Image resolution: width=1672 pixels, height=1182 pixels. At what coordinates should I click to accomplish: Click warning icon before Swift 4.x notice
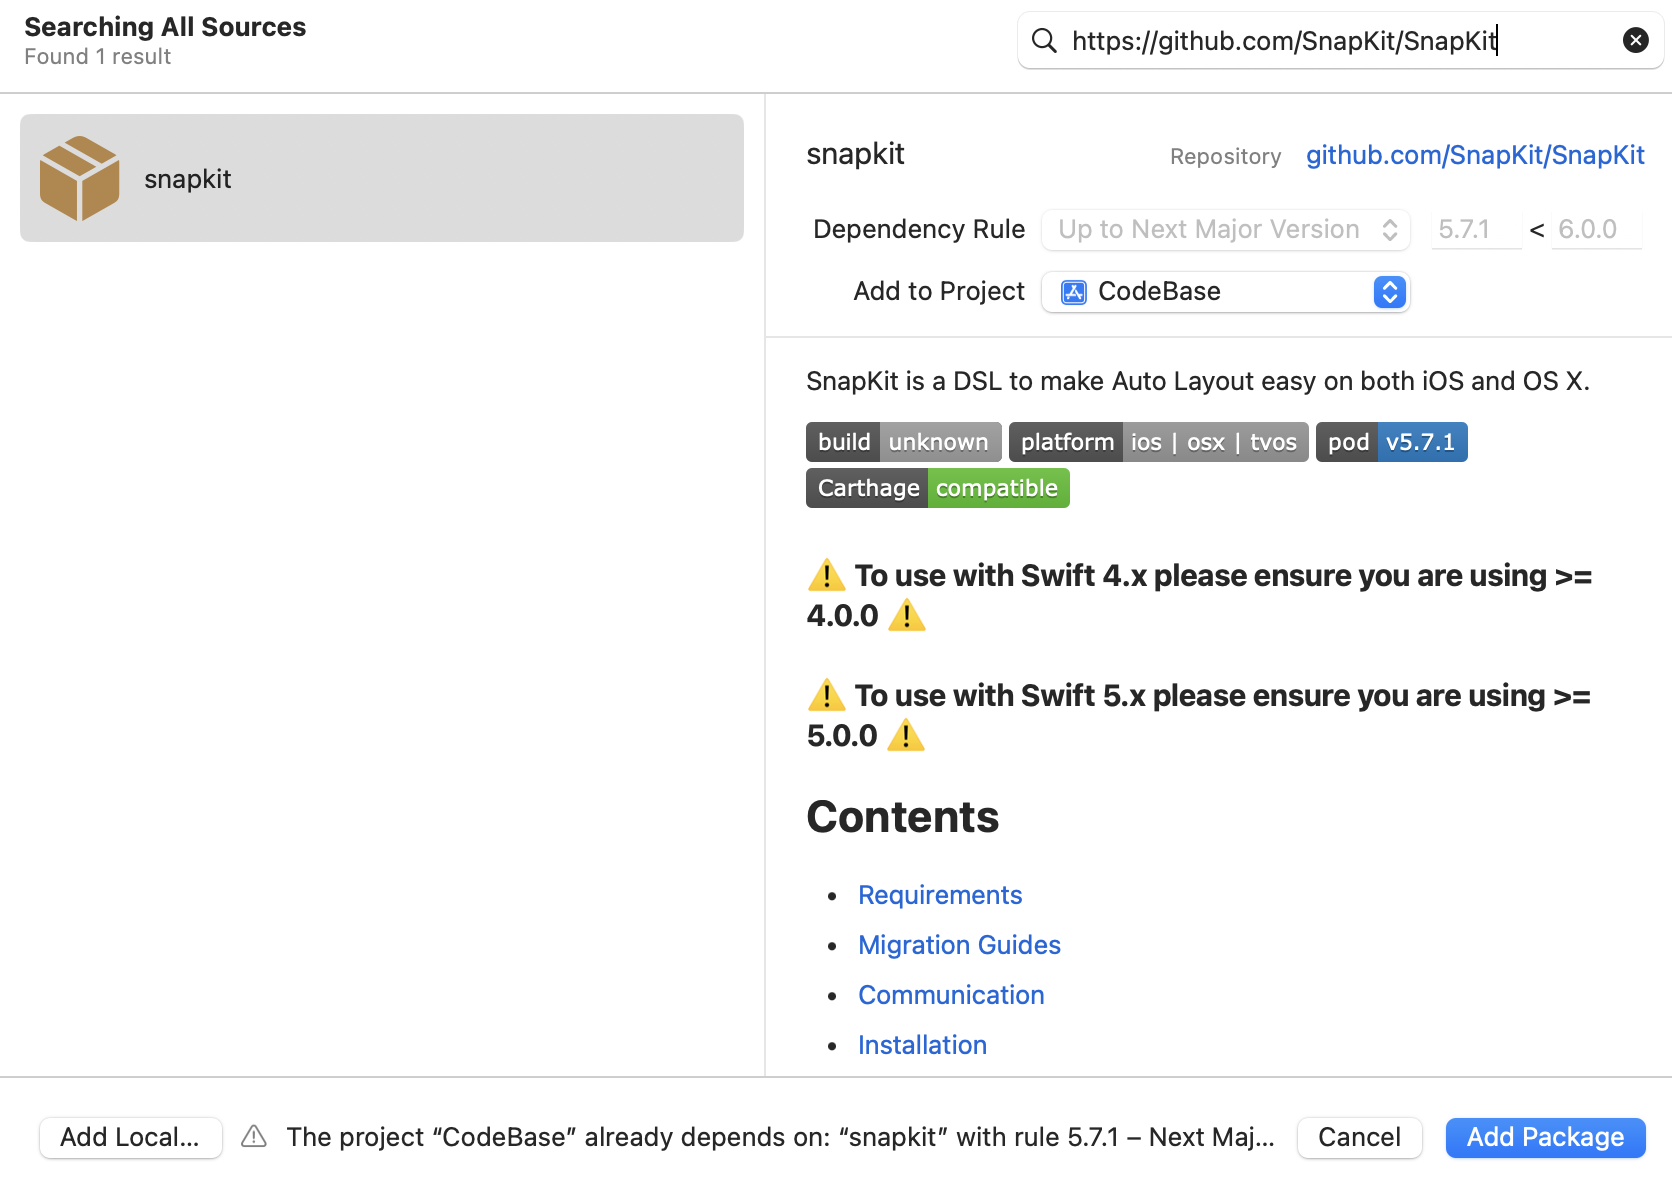coord(826,576)
